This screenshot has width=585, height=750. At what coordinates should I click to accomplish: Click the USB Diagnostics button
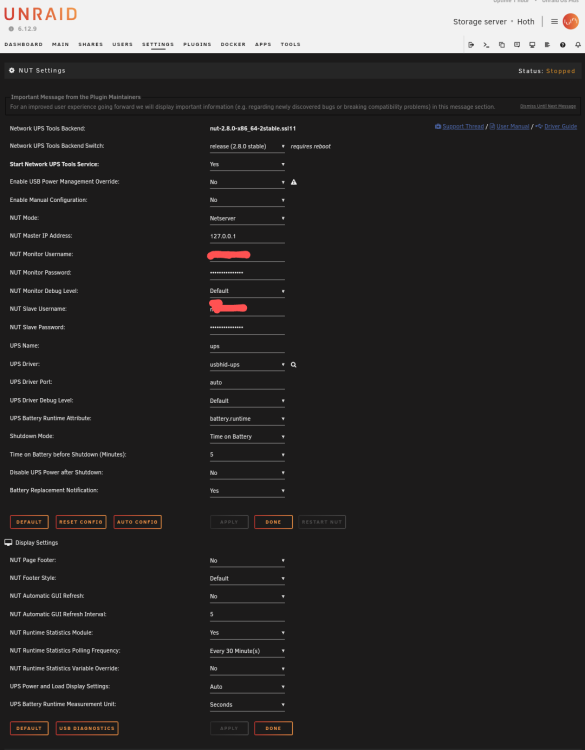pyautogui.click(x=87, y=728)
